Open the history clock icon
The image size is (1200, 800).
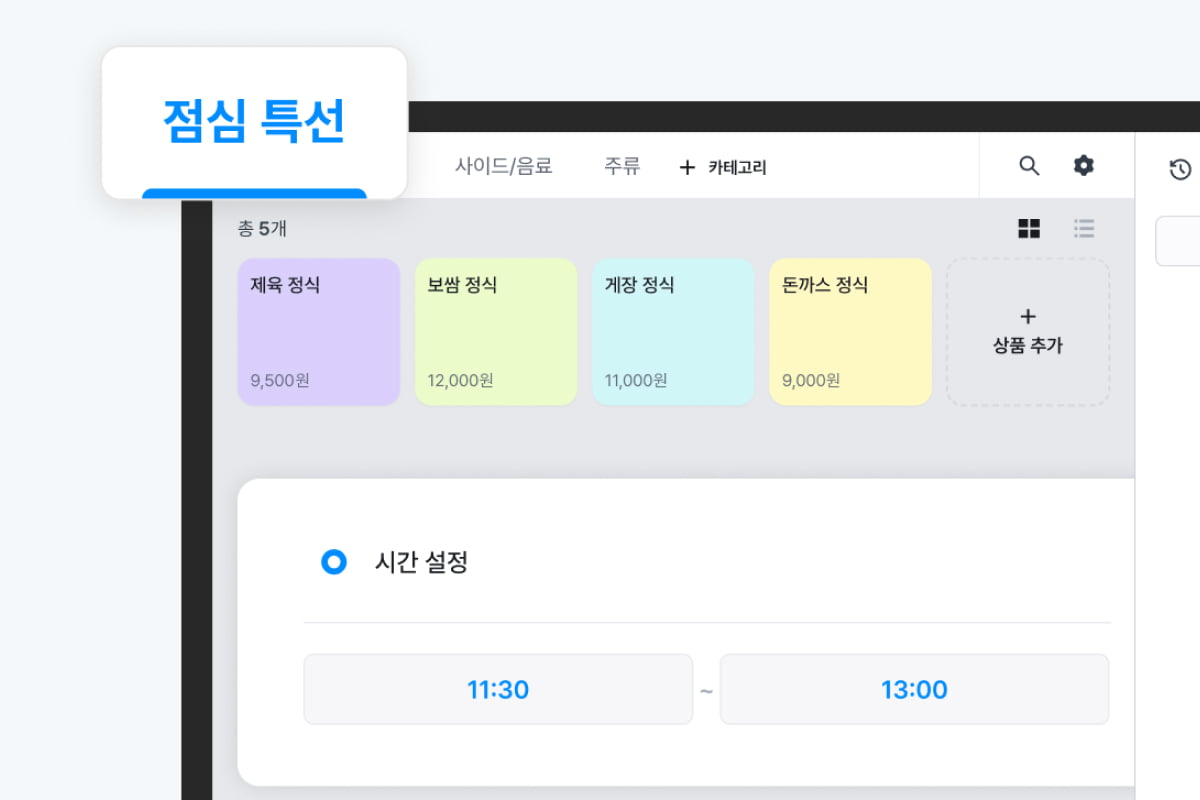pos(1180,170)
